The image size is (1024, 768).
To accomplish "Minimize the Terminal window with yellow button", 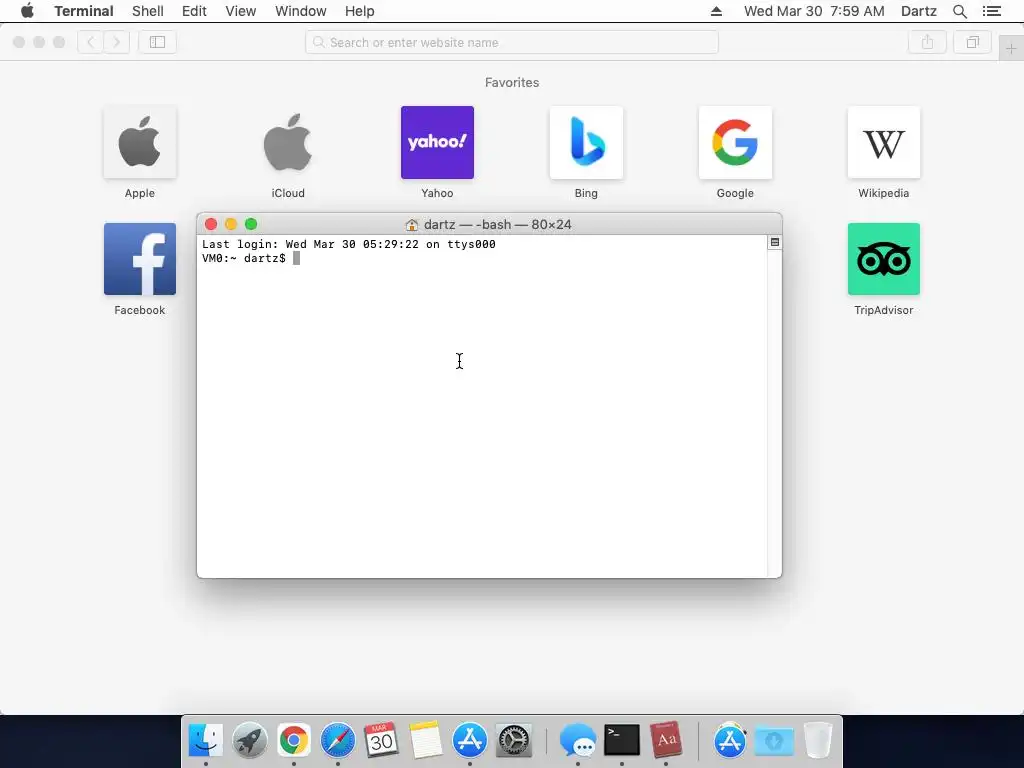I will (231, 224).
